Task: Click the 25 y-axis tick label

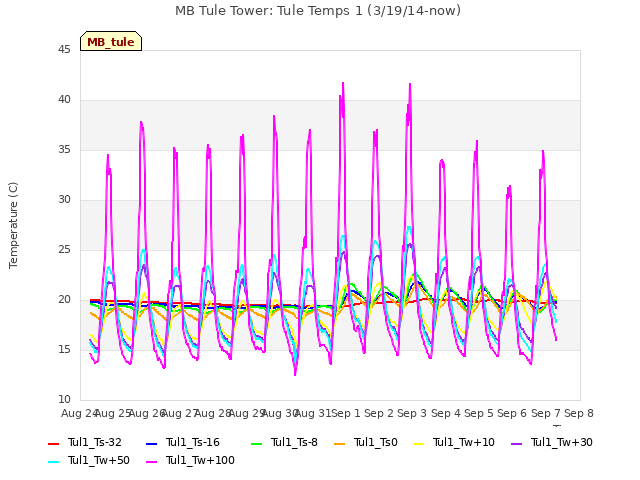Action: pyautogui.click(x=64, y=250)
